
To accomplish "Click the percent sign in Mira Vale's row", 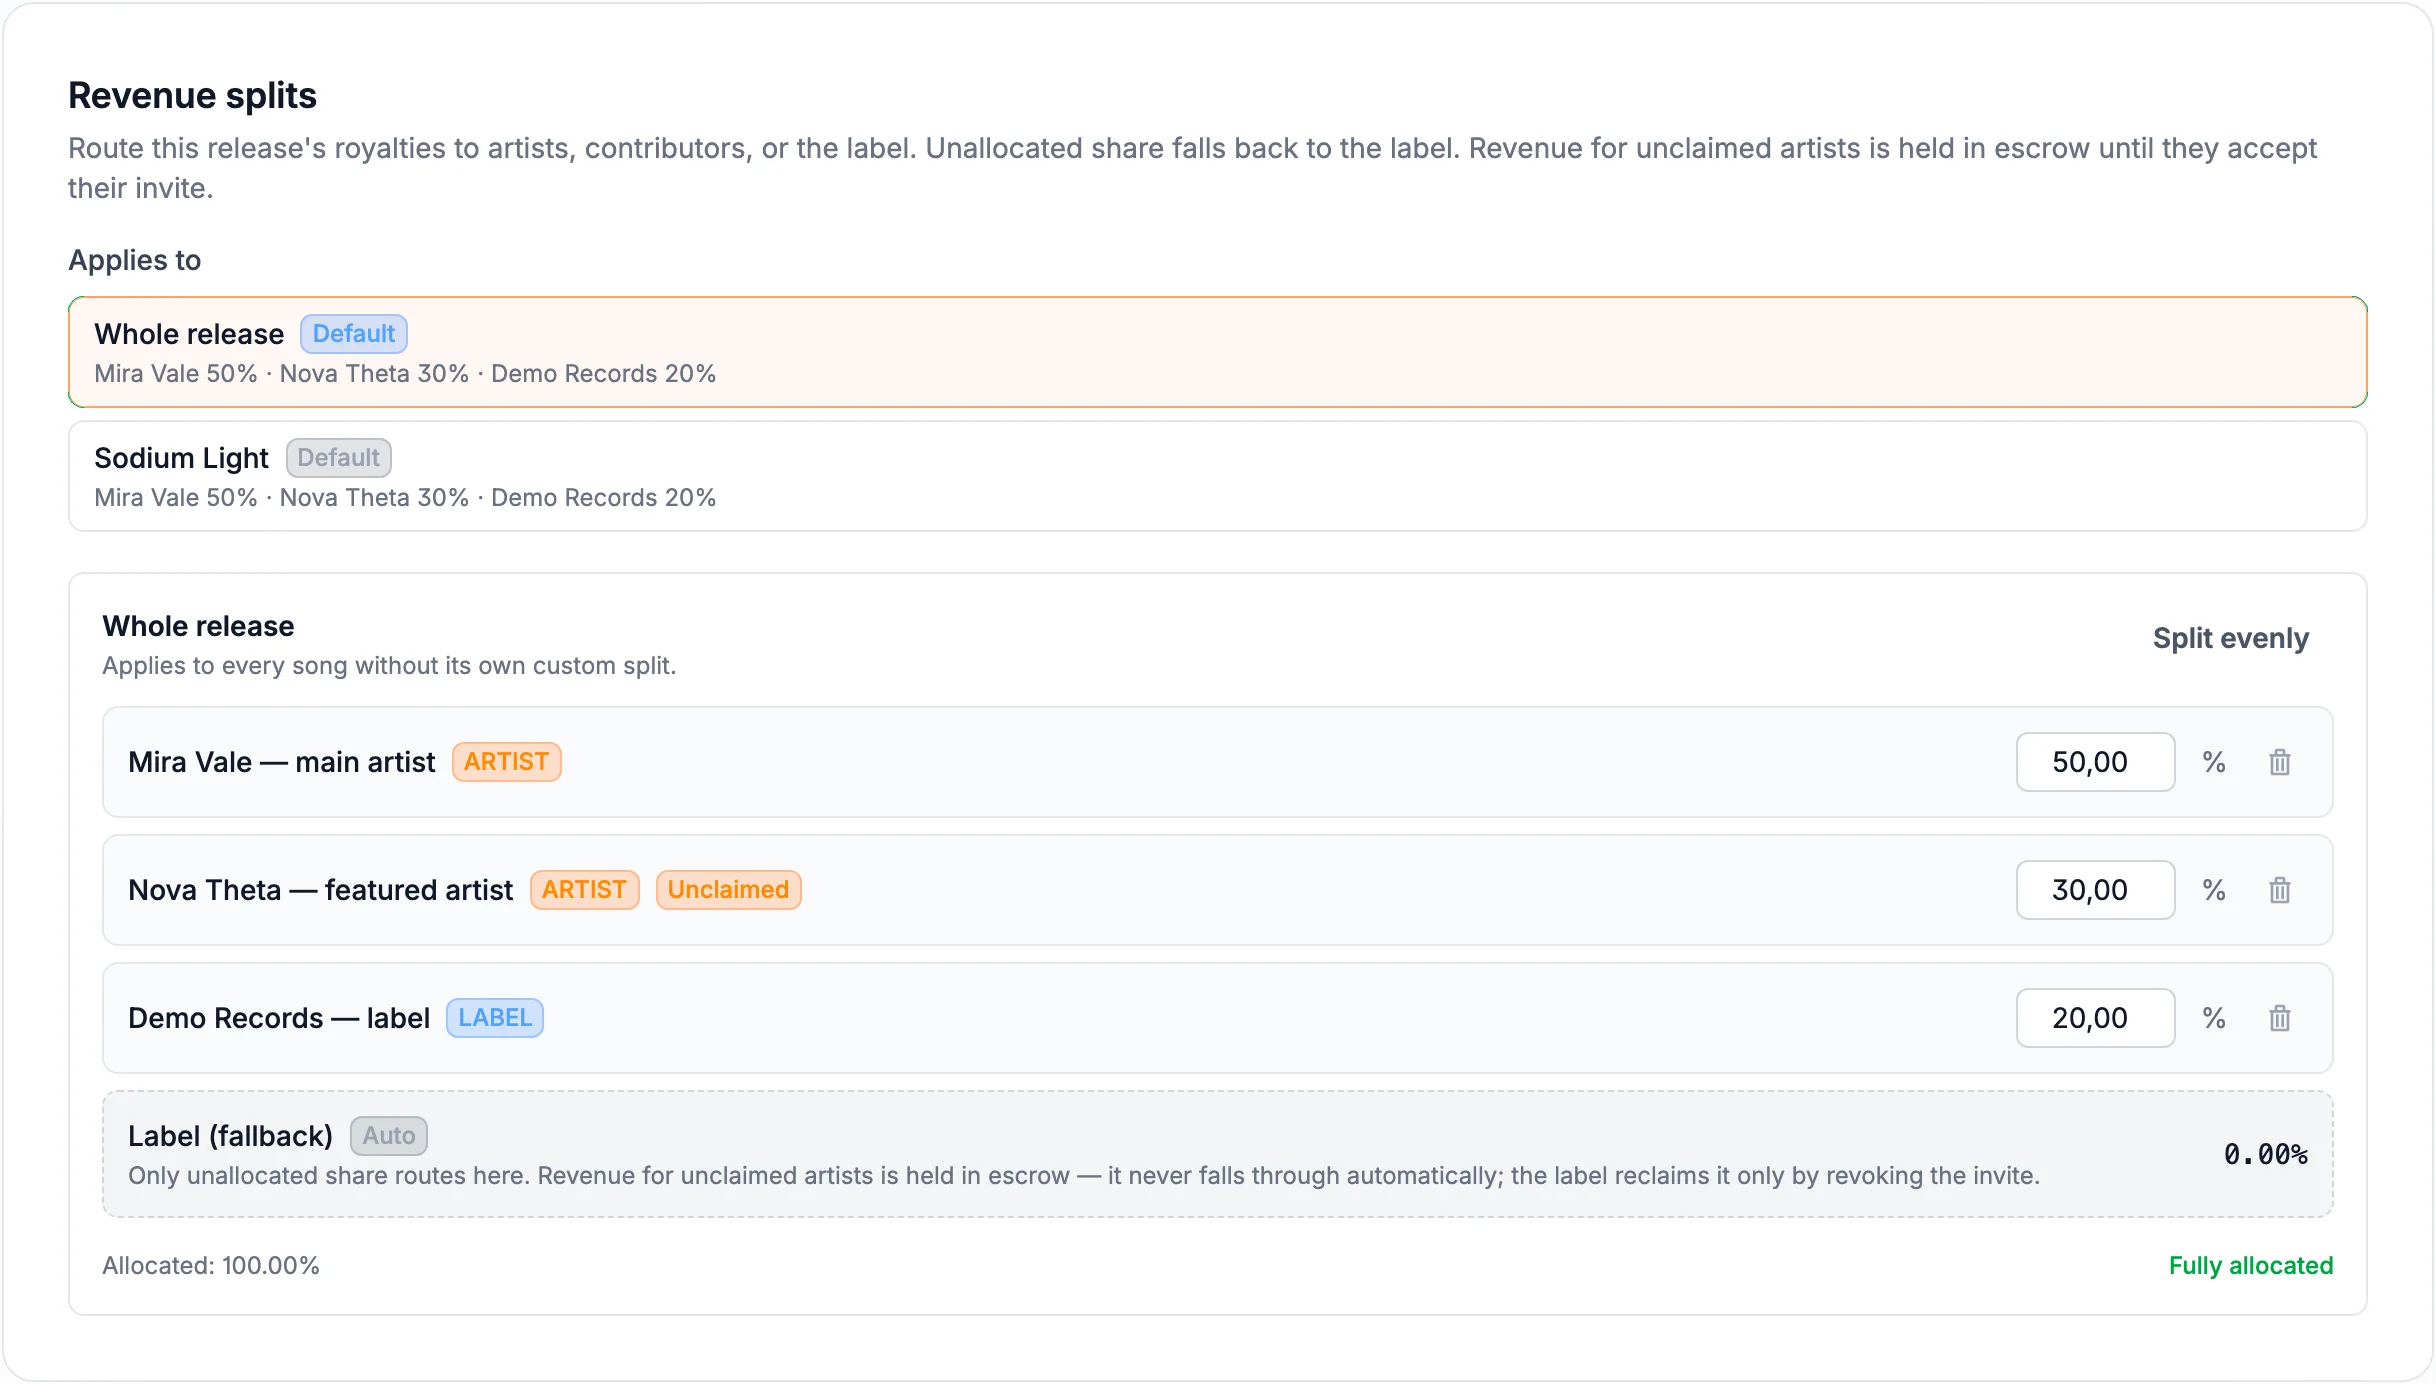I will tap(2214, 762).
